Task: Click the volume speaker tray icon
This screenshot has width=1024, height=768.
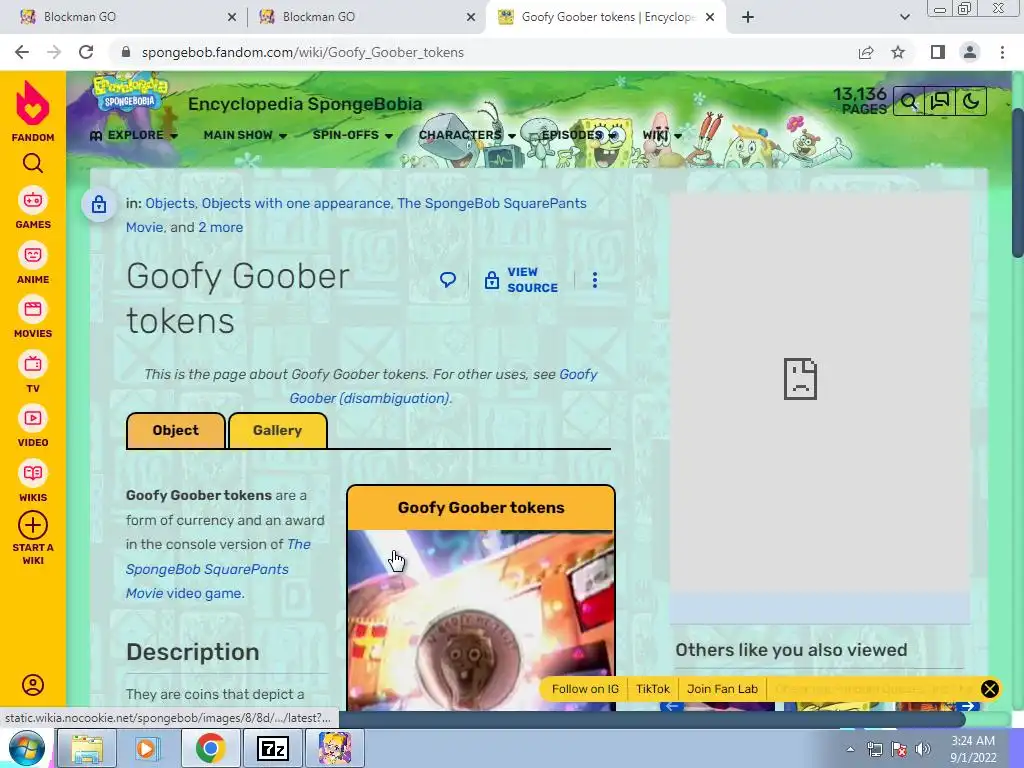Action: [923, 749]
